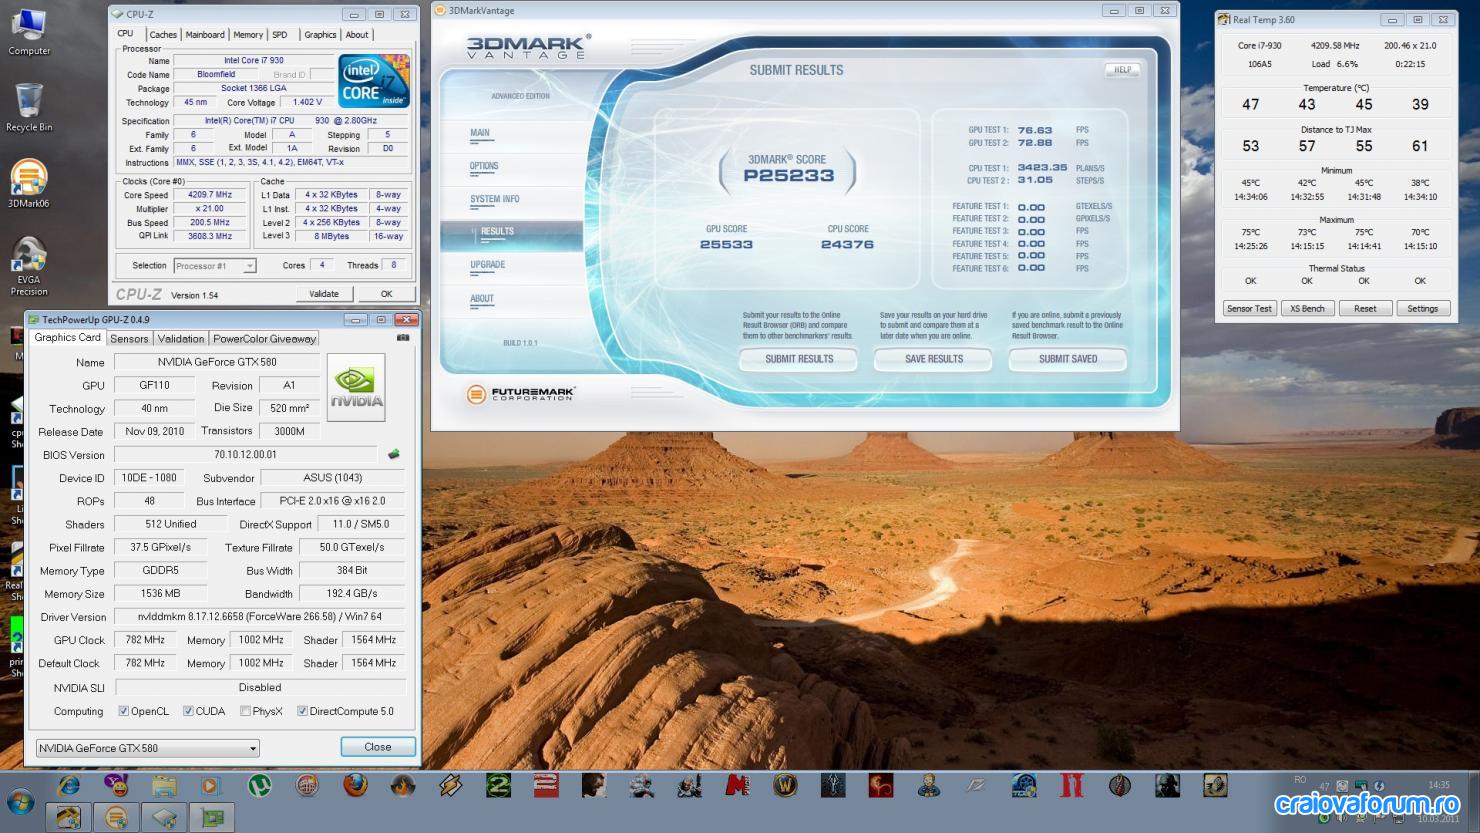
Task: Click the Intel Core i7 logo in CPU-Z
Action: 374,80
